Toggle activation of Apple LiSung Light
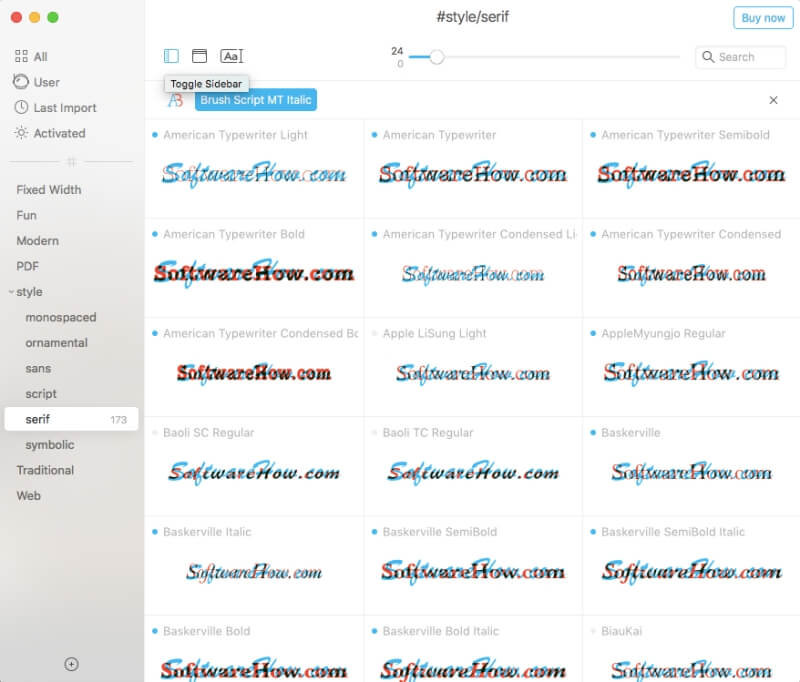 coord(374,334)
